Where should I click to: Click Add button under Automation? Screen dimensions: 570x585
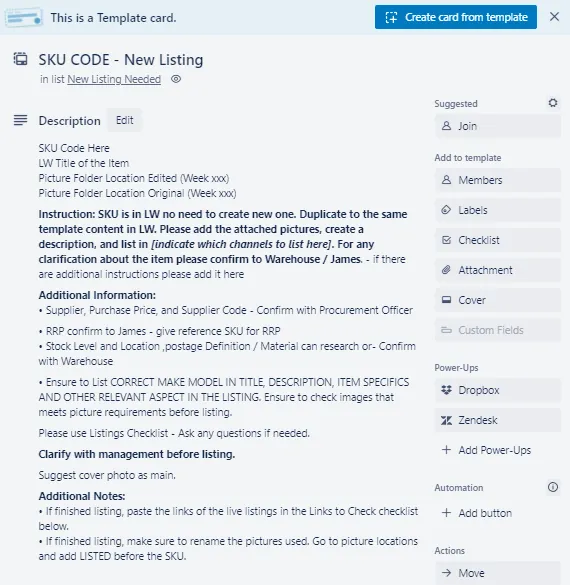tap(498, 513)
